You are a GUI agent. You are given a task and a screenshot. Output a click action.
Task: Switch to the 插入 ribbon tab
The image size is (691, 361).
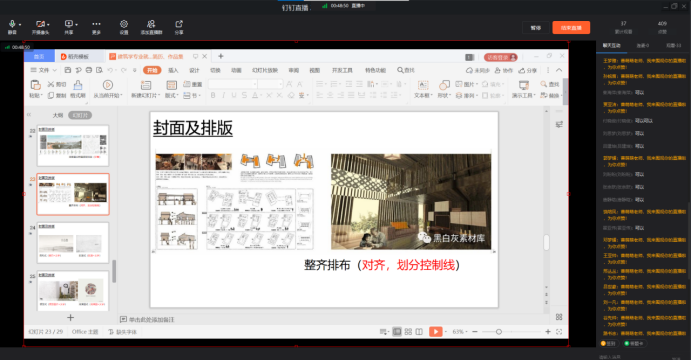click(x=173, y=70)
